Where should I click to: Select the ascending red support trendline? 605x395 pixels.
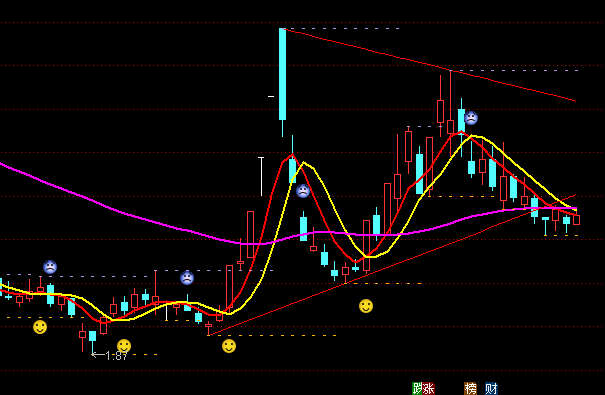pos(392,265)
